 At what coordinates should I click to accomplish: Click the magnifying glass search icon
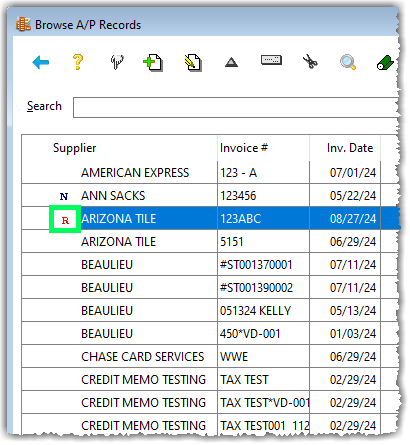click(348, 62)
